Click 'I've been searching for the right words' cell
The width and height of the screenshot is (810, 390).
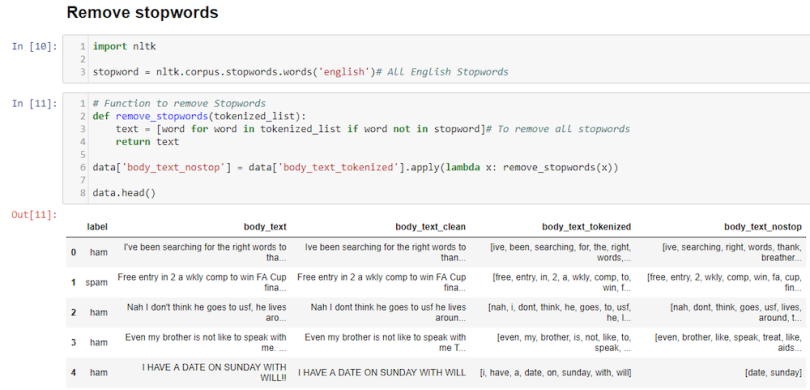(x=205, y=252)
